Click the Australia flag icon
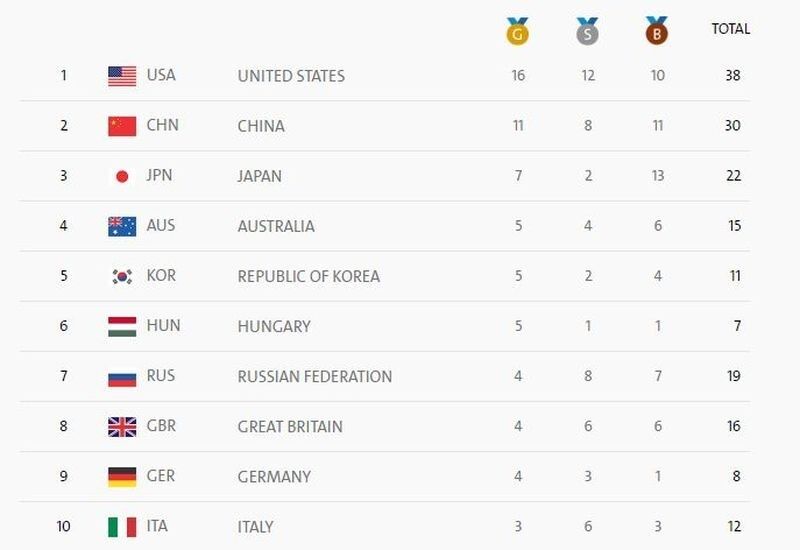 coord(122,226)
